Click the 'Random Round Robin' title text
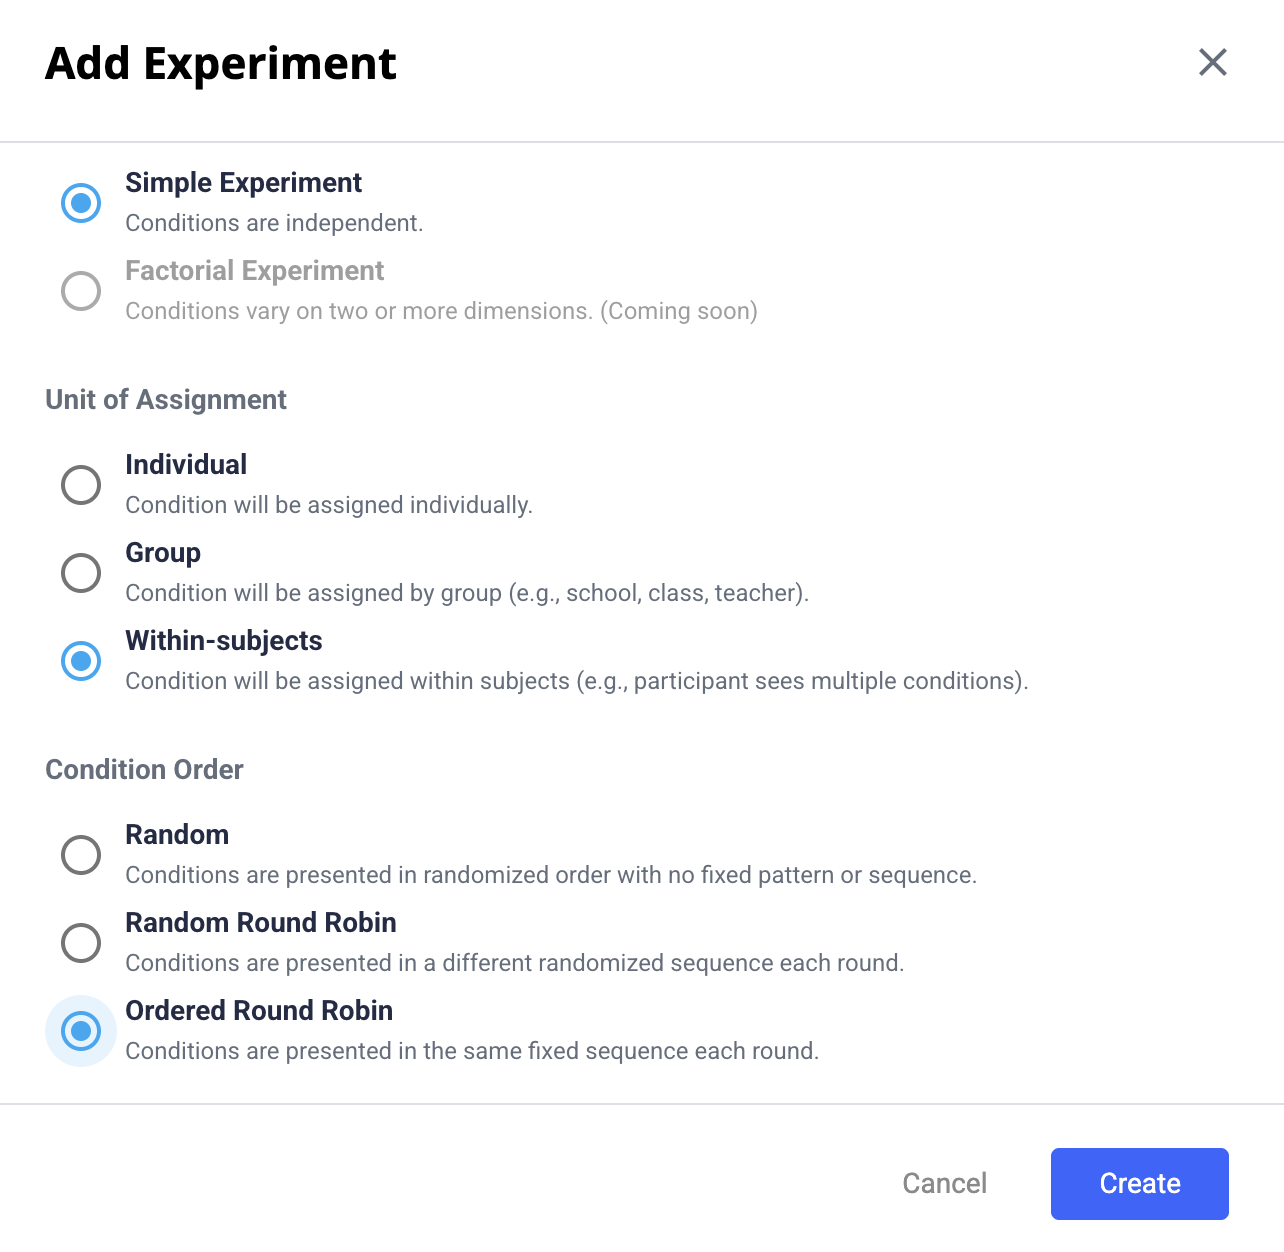Screen dimensions: 1284x1252 (260, 923)
